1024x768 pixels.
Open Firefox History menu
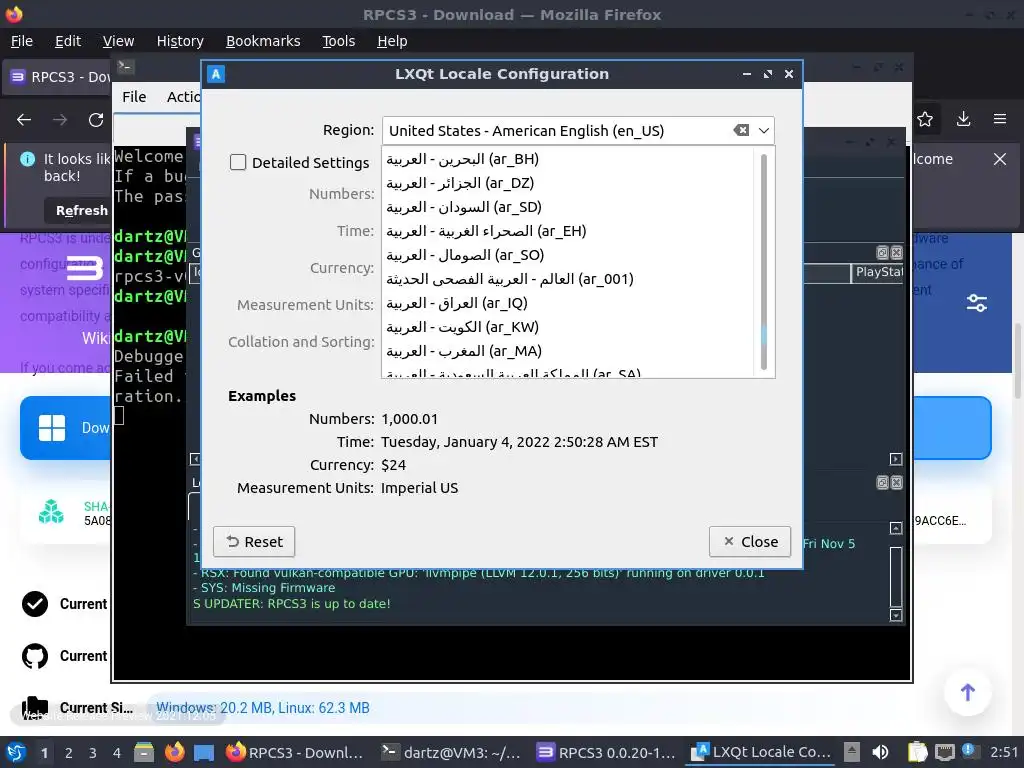[x=180, y=41]
